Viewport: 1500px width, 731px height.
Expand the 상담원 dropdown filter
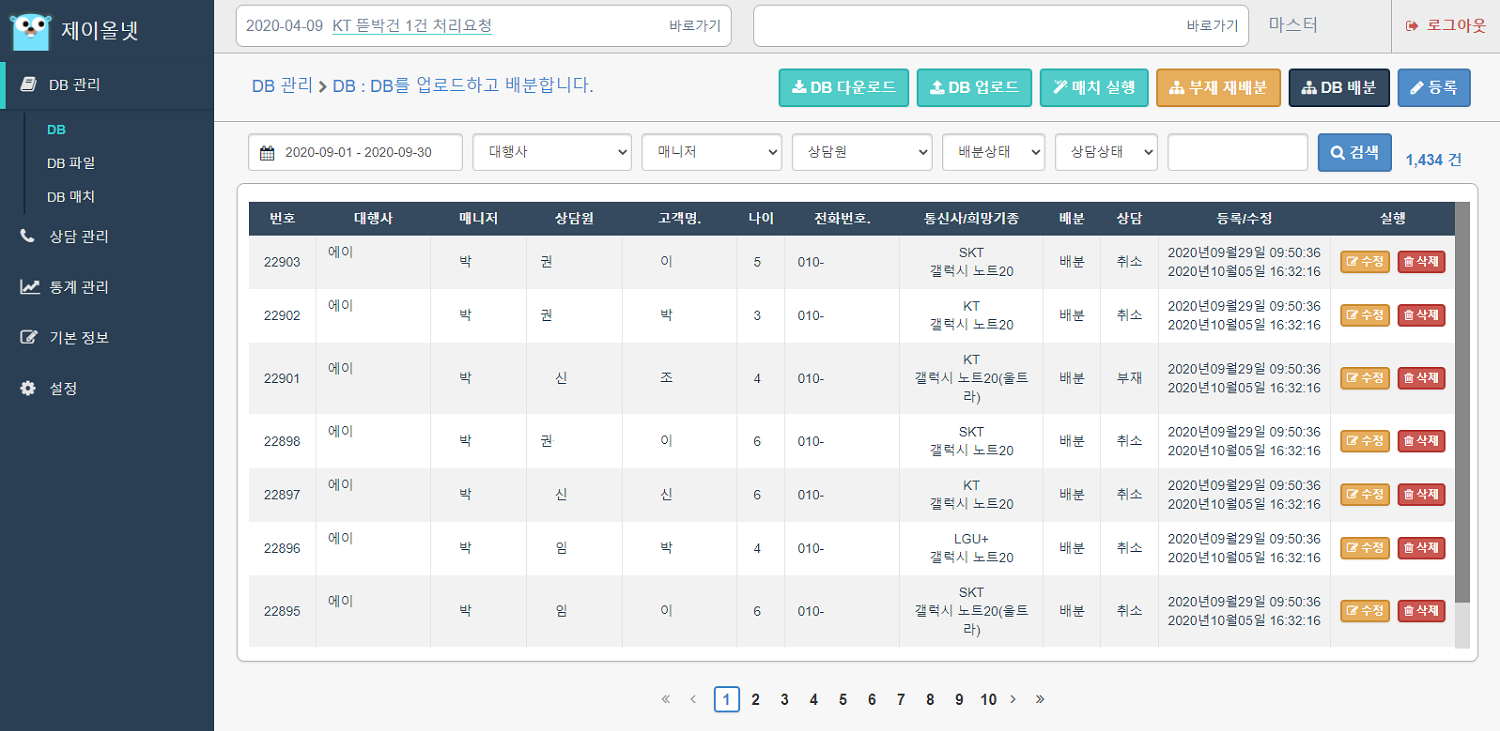(x=862, y=152)
